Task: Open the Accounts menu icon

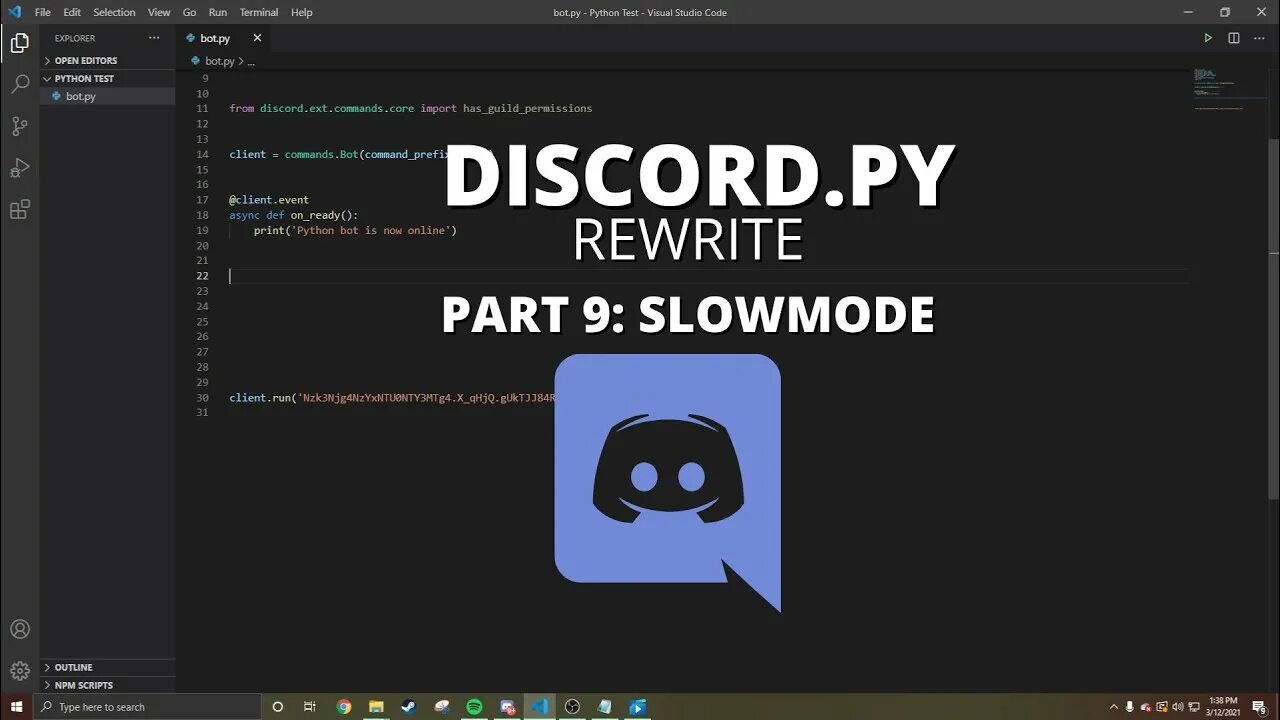Action: tap(19, 629)
